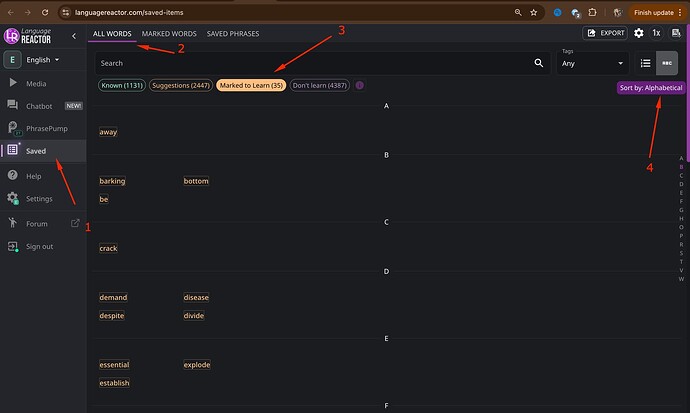Image resolution: width=690 pixels, height=413 pixels.
Task: Change the Sort by: Alphabetical option
Action: 651,88
